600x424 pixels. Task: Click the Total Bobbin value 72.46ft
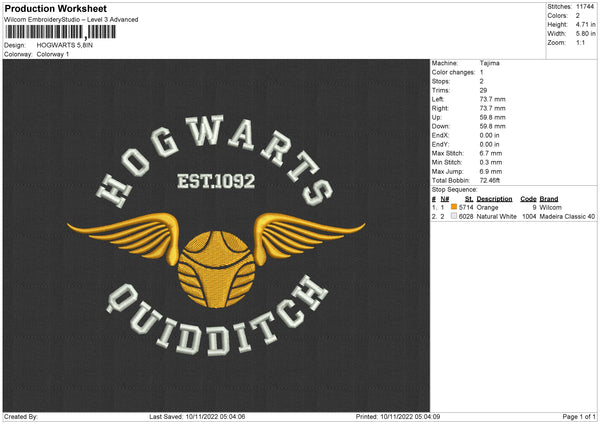click(x=490, y=180)
